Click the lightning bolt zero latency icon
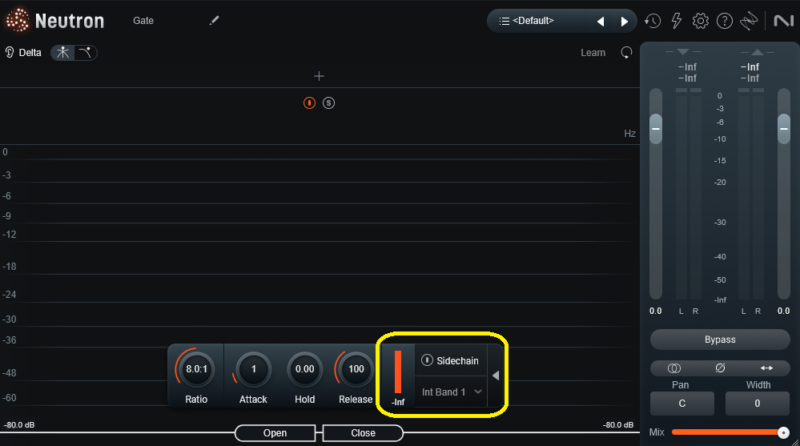Image resolution: width=800 pixels, height=446 pixels. pos(677,21)
